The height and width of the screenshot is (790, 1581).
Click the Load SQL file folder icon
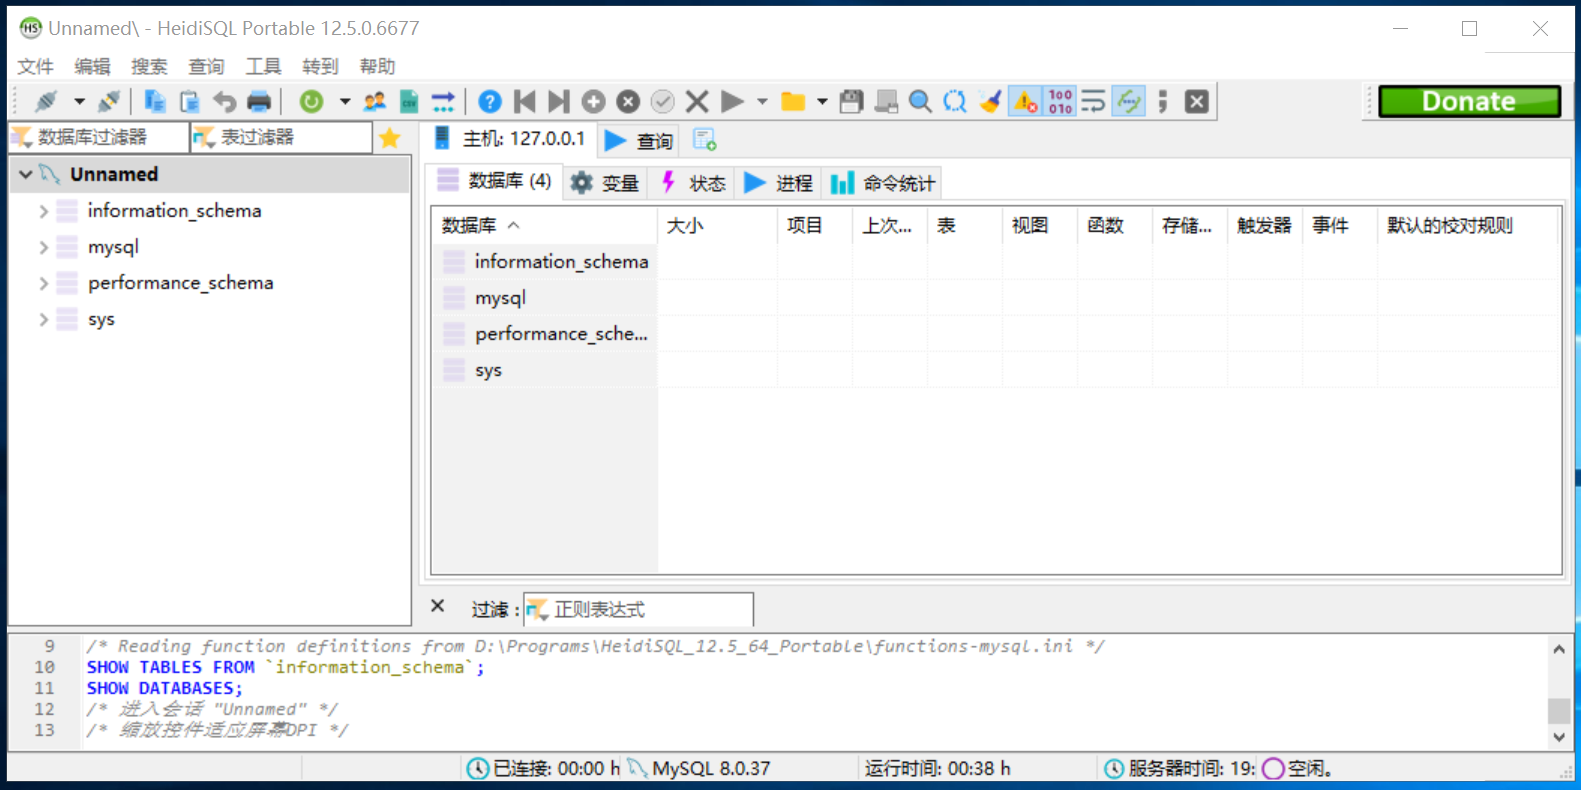[x=793, y=101]
